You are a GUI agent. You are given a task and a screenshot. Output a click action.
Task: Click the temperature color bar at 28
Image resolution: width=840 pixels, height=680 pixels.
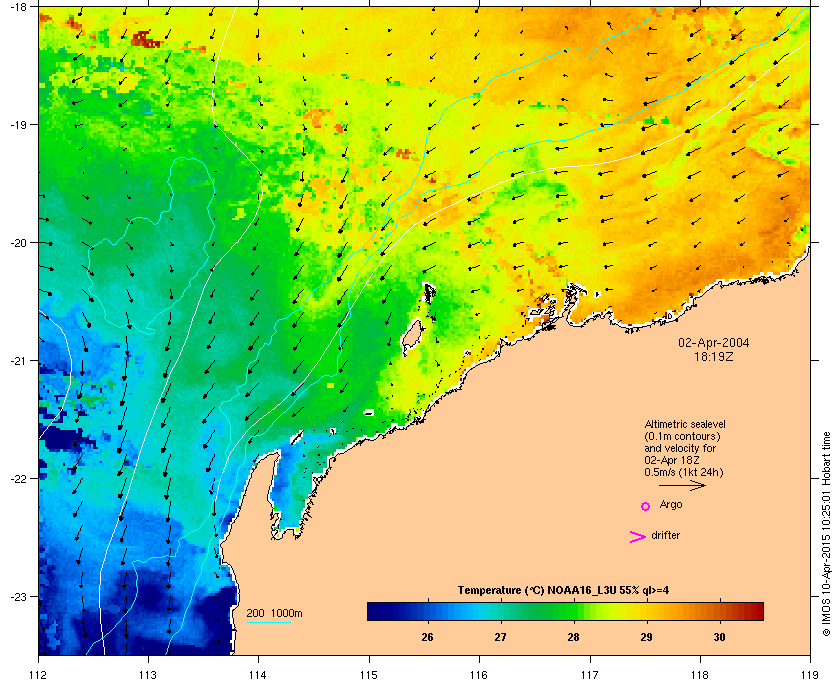pos(574,611)
